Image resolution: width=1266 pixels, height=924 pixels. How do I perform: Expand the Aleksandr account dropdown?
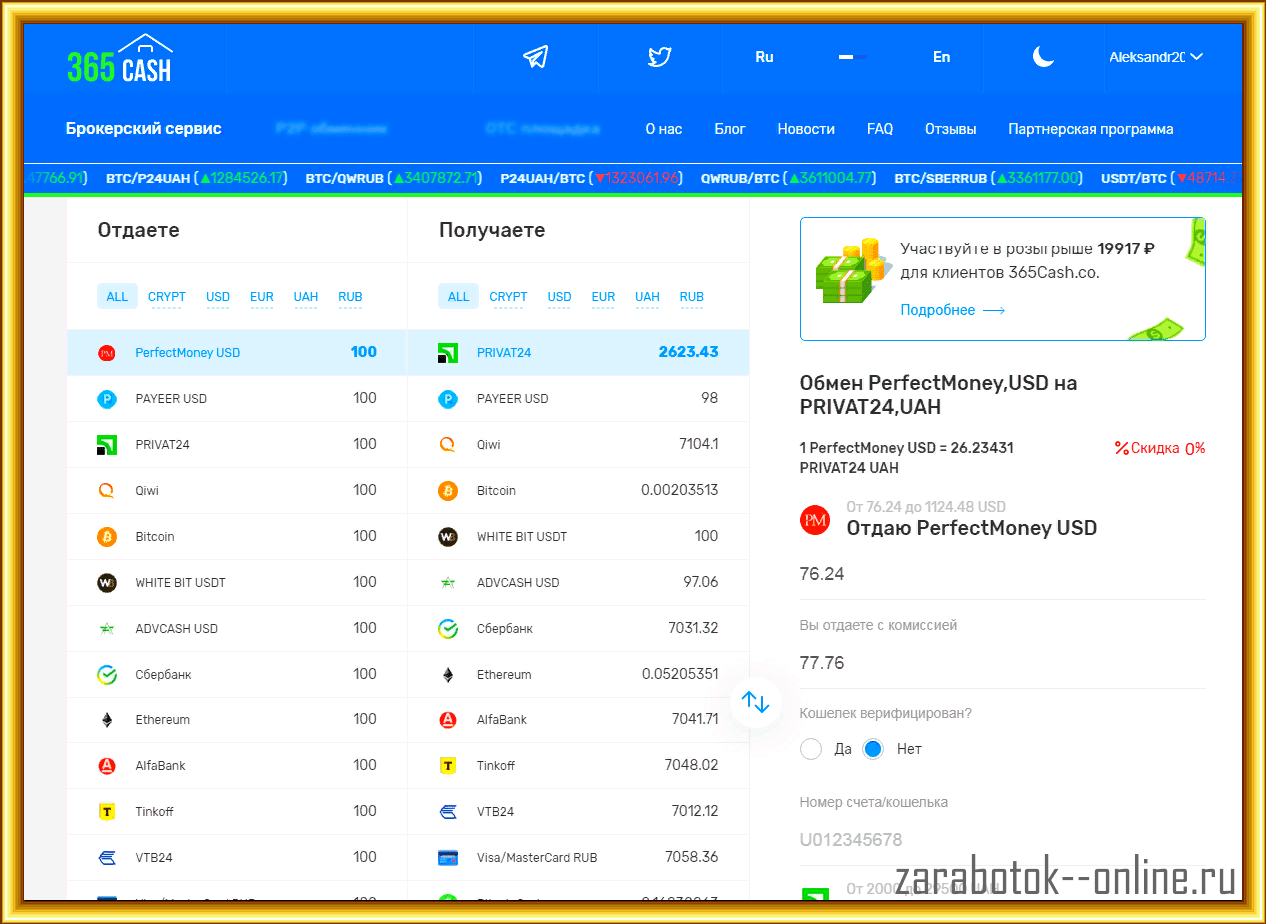pos(1155,57)
